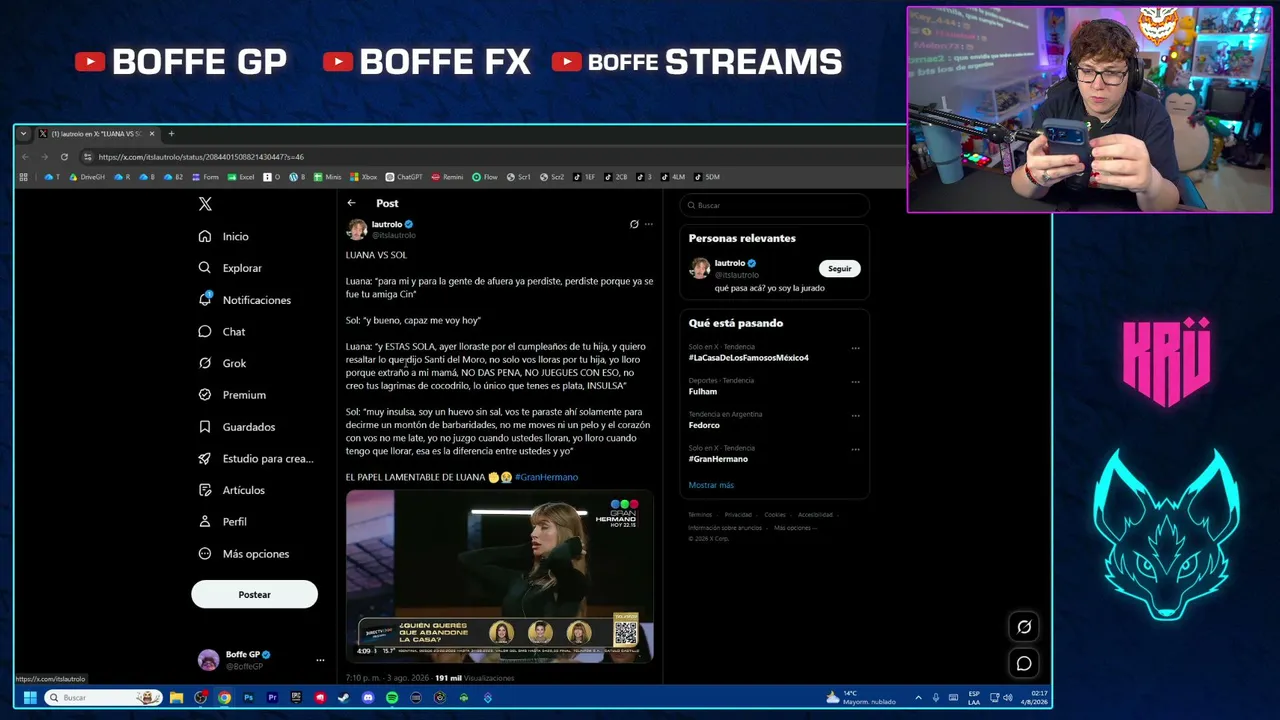Click the Mostrar más link
The height and width of the screenshot is (720, 1280).
[x=711, y=485]
